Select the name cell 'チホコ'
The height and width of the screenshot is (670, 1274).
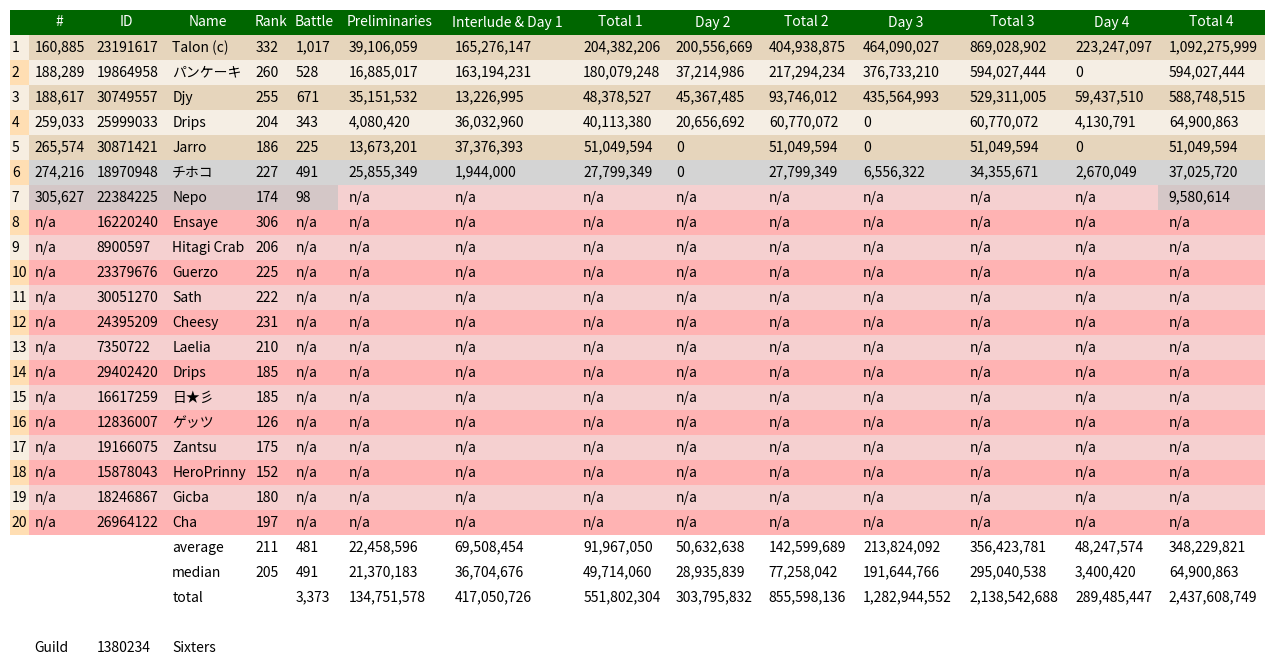click(192, 172)
